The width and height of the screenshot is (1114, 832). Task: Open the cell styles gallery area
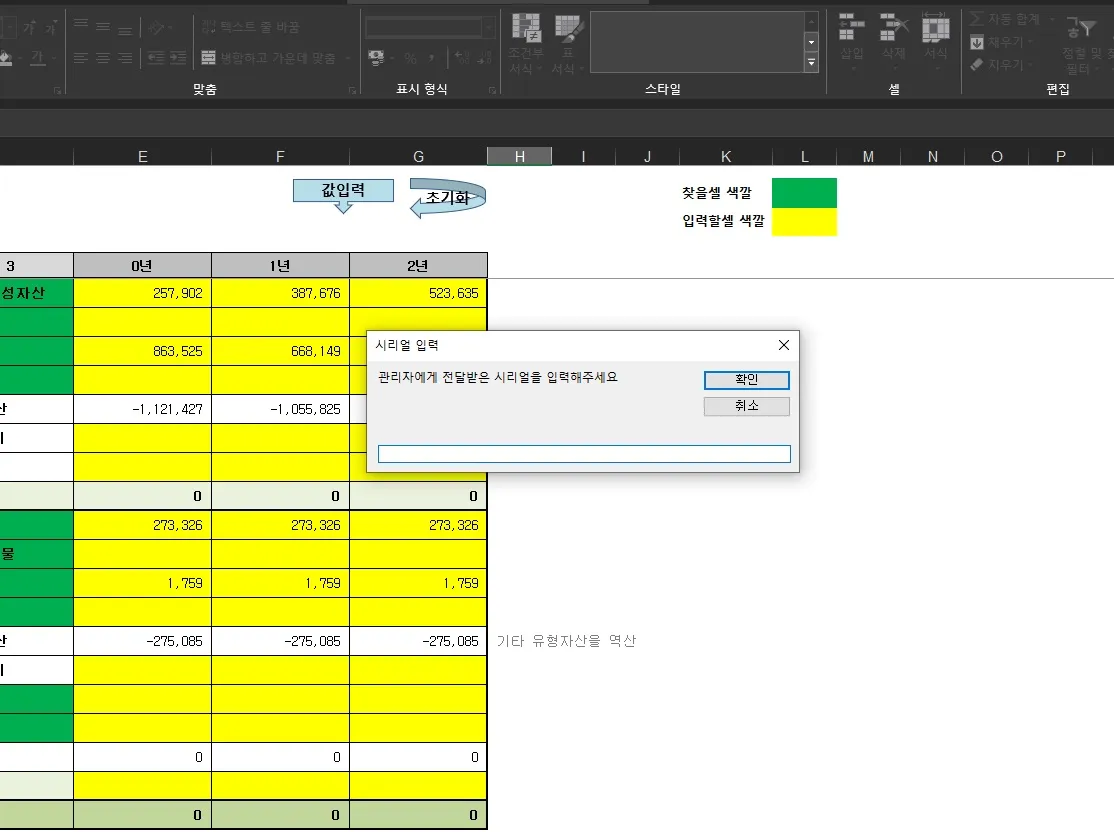click(x=697, y=42)
